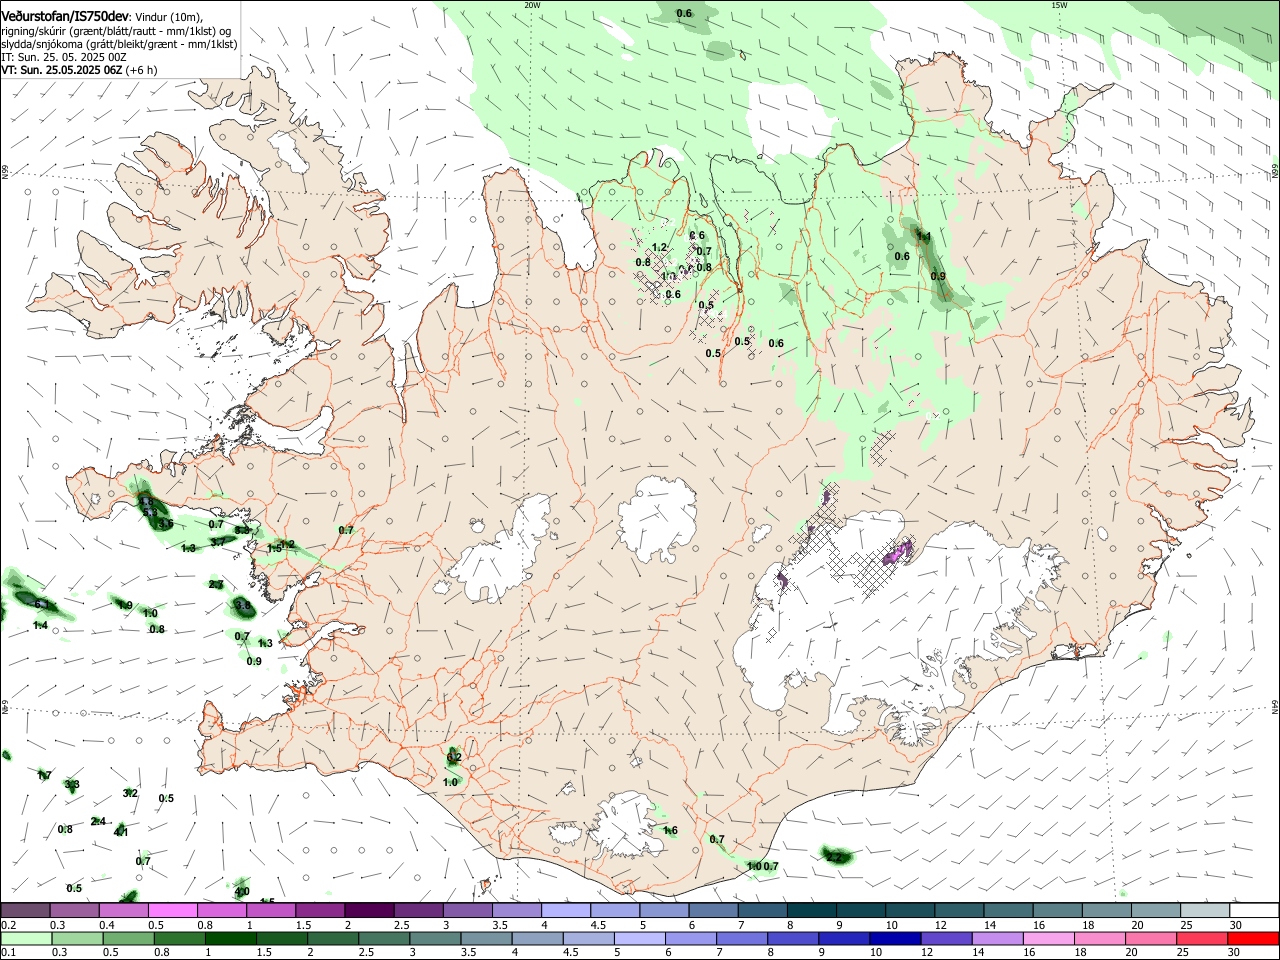Click the 1.6 precipitation value near the southern glacier

coord(670,830)
